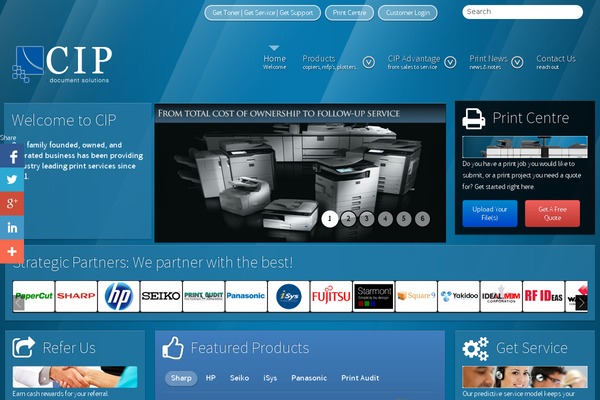Click the Refer Us share arrow icon
This screenshot has height=400, width=600.
(23, 347)
